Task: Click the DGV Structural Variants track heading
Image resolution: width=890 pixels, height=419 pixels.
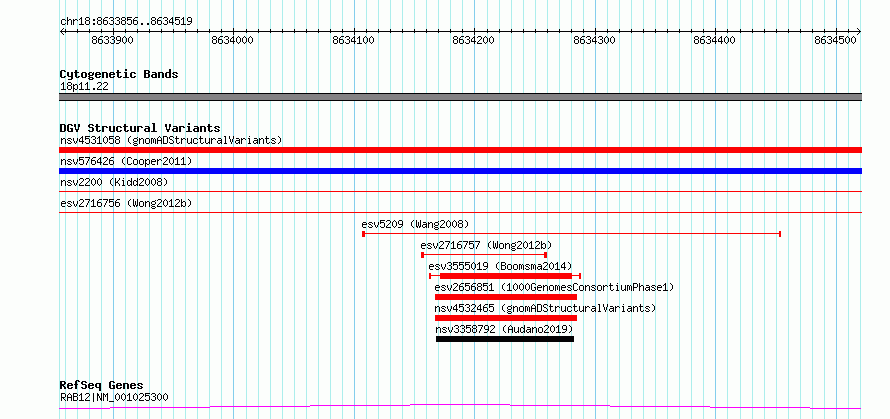Action: [140, 128]
